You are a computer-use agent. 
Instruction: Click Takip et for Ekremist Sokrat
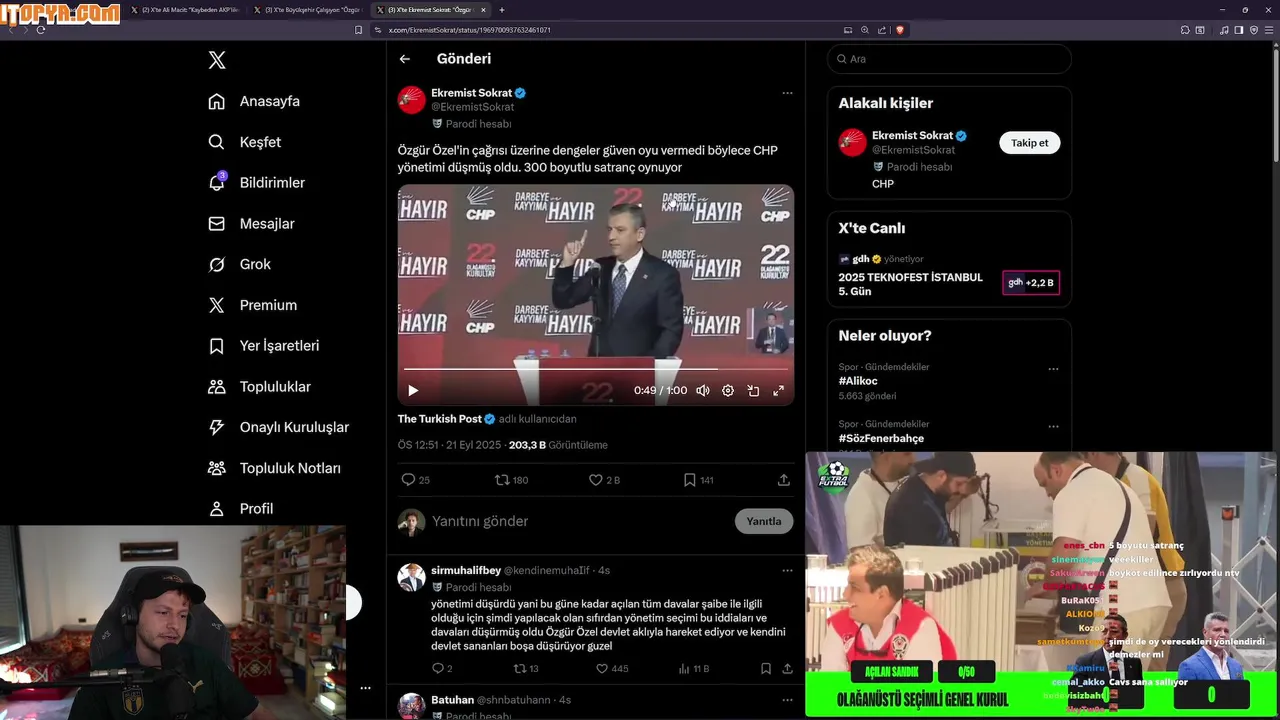click(x=1029, y=143)
